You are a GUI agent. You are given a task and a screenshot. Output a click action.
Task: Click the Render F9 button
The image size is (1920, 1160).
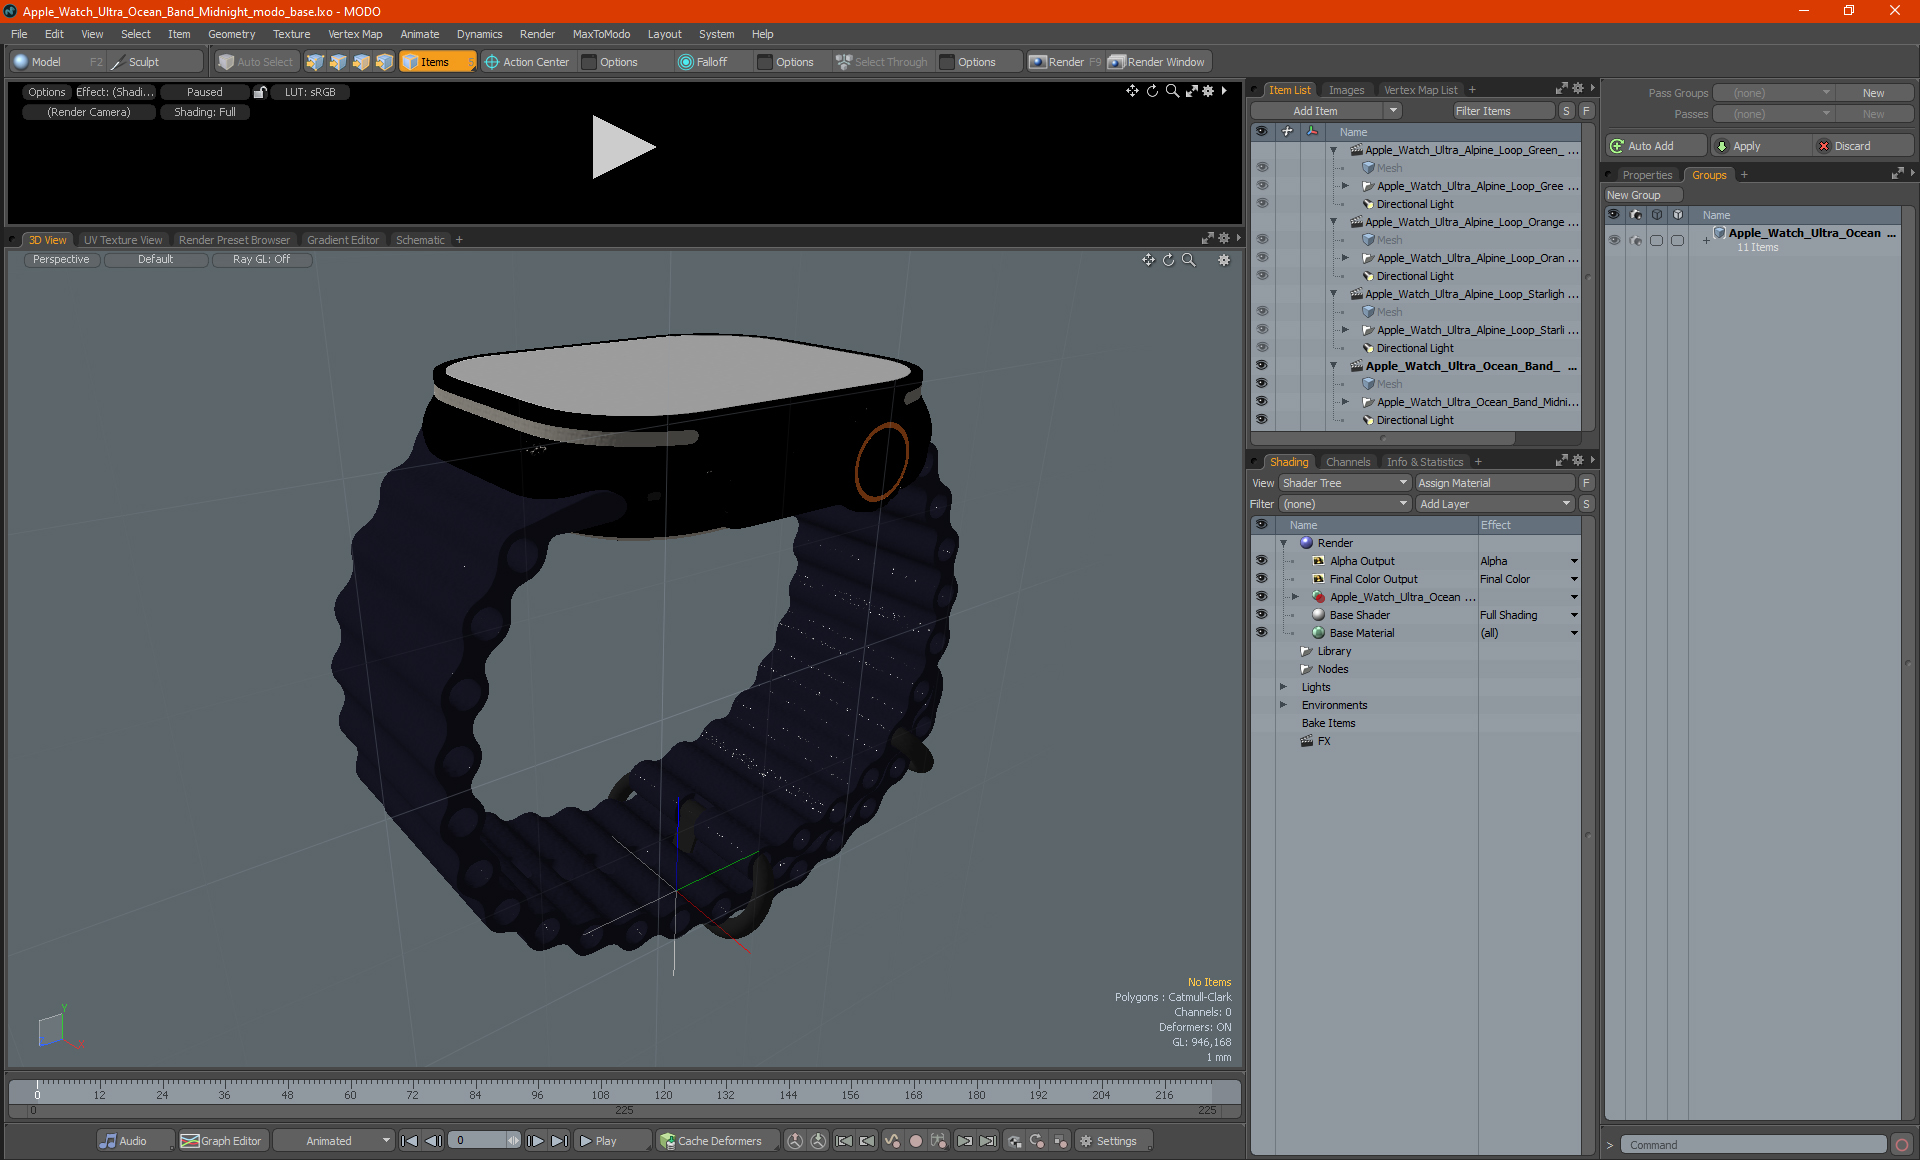1065,62
